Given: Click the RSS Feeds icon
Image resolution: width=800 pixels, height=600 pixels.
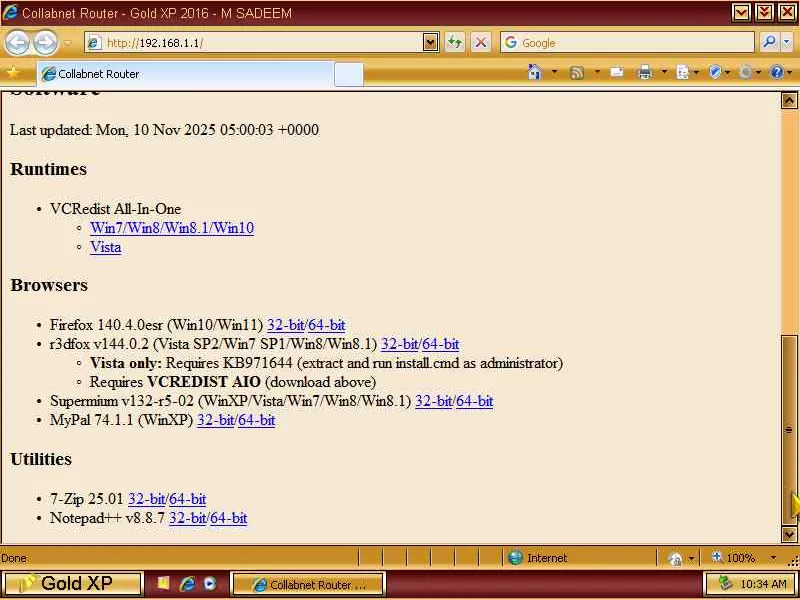Looking at the screenshot, I should (577, 73).
